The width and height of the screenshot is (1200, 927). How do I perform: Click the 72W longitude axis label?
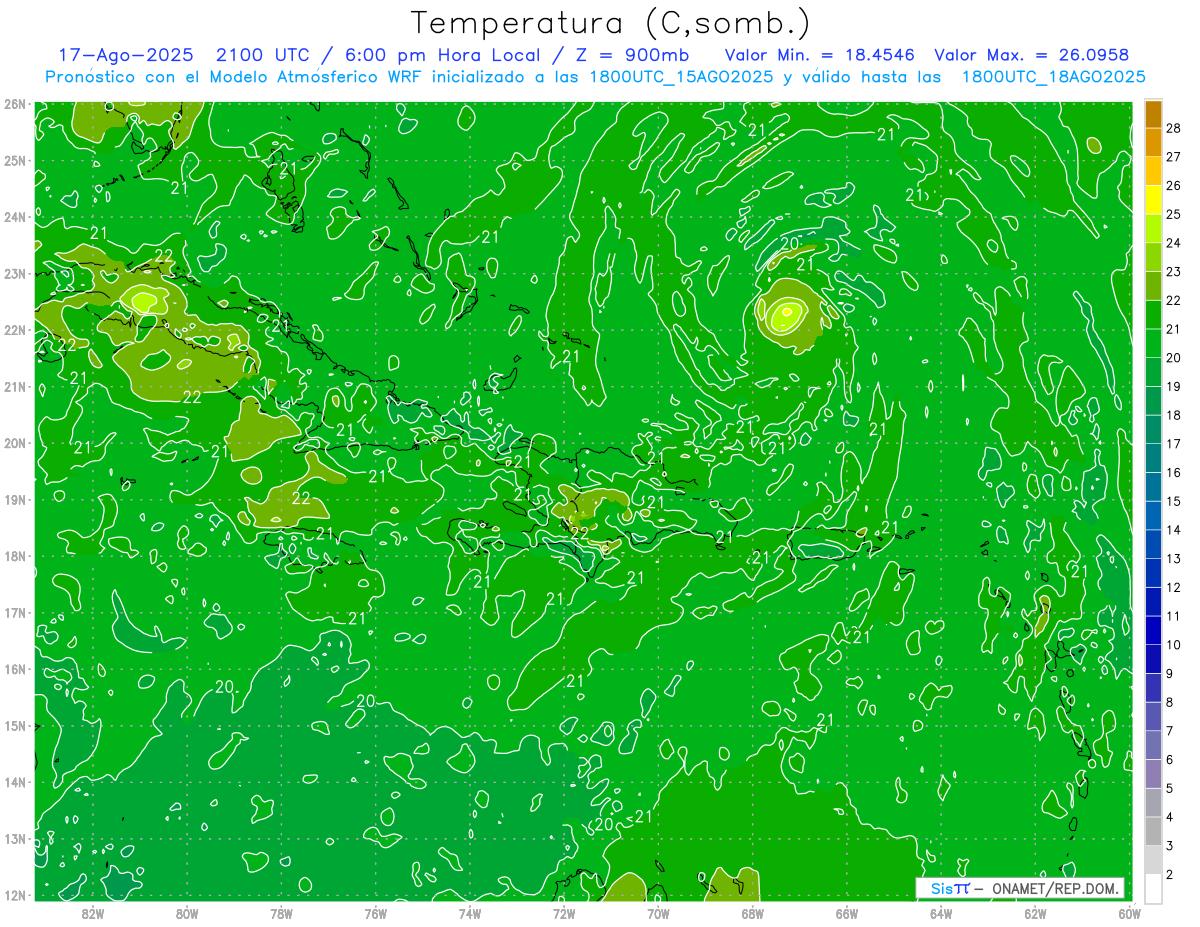pos(564,913)
